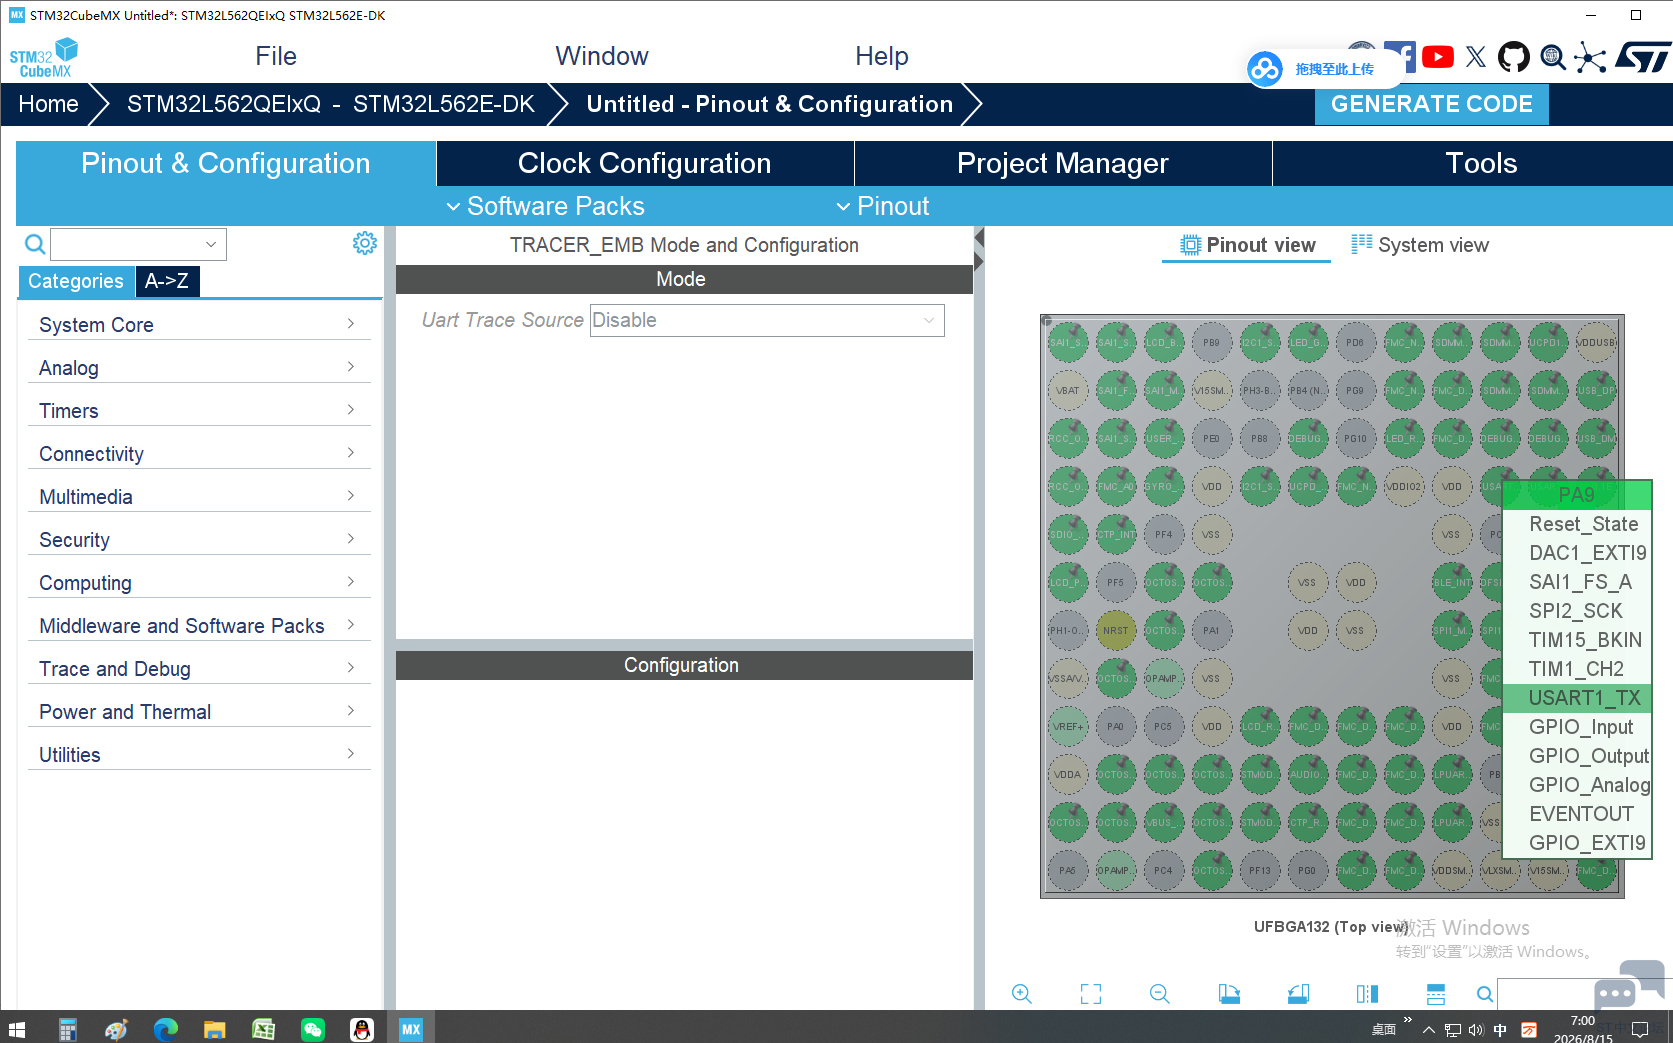Expand the Multimedia category
Screen dimensions: 1673x1043
pos(199,497)
